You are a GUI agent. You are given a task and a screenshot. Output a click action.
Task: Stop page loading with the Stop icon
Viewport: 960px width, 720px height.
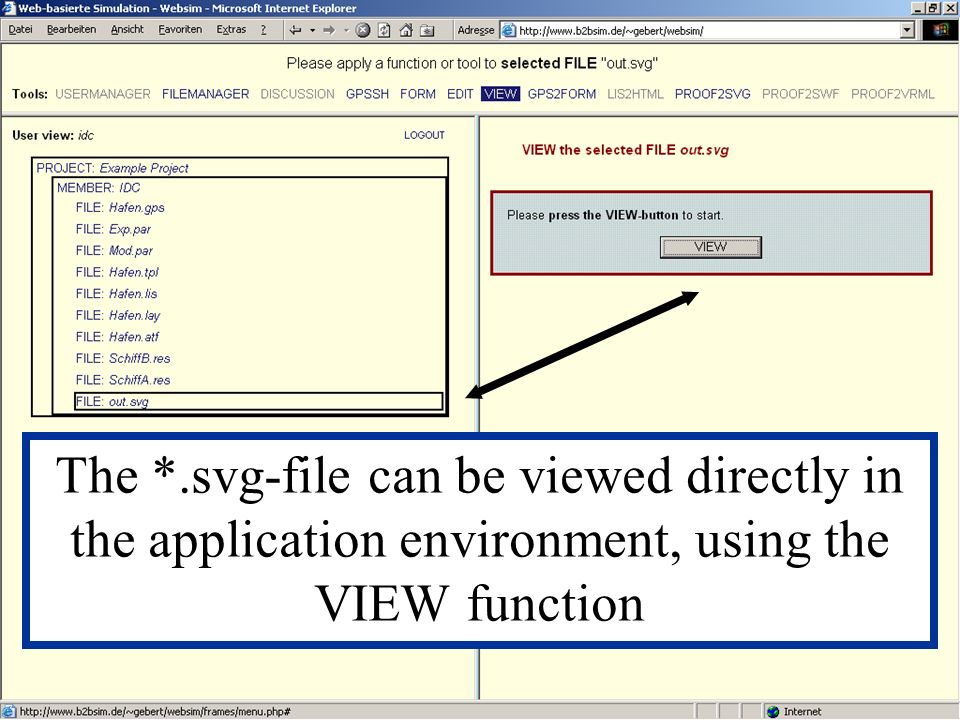pos(363,30)
